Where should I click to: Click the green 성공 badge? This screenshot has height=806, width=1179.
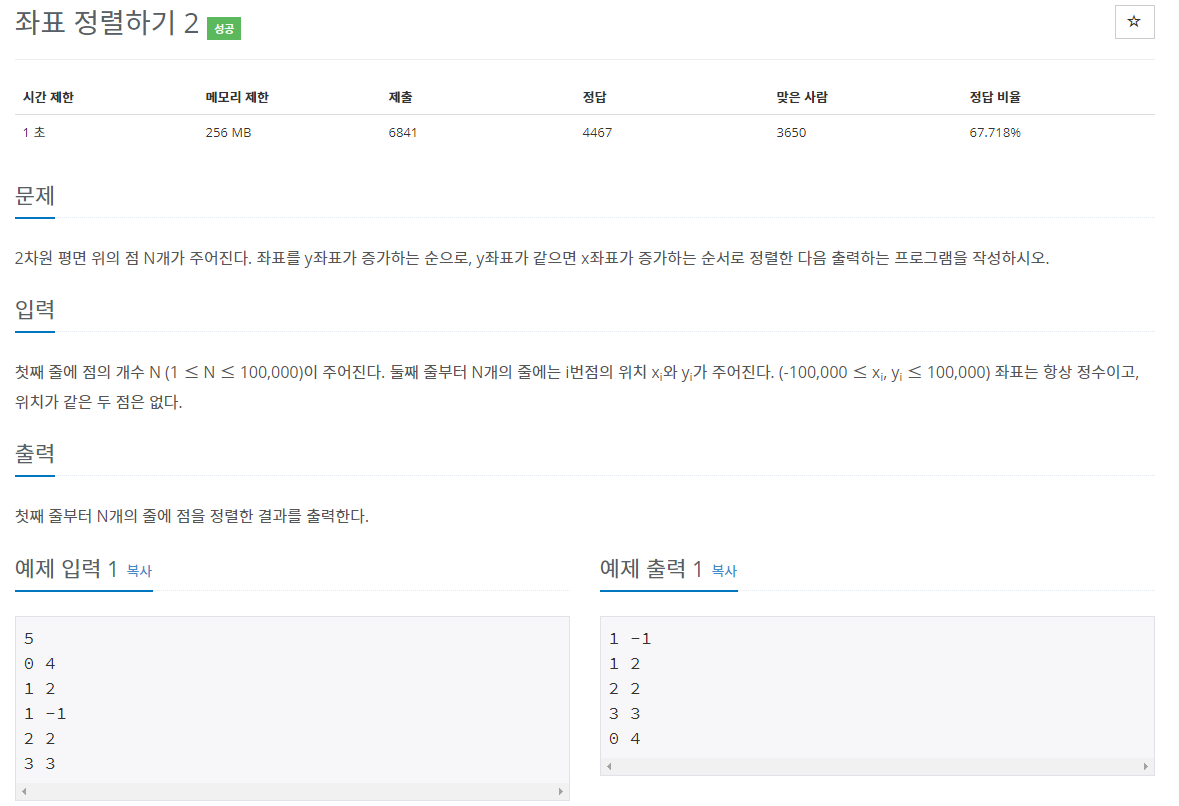coord(223,29)
